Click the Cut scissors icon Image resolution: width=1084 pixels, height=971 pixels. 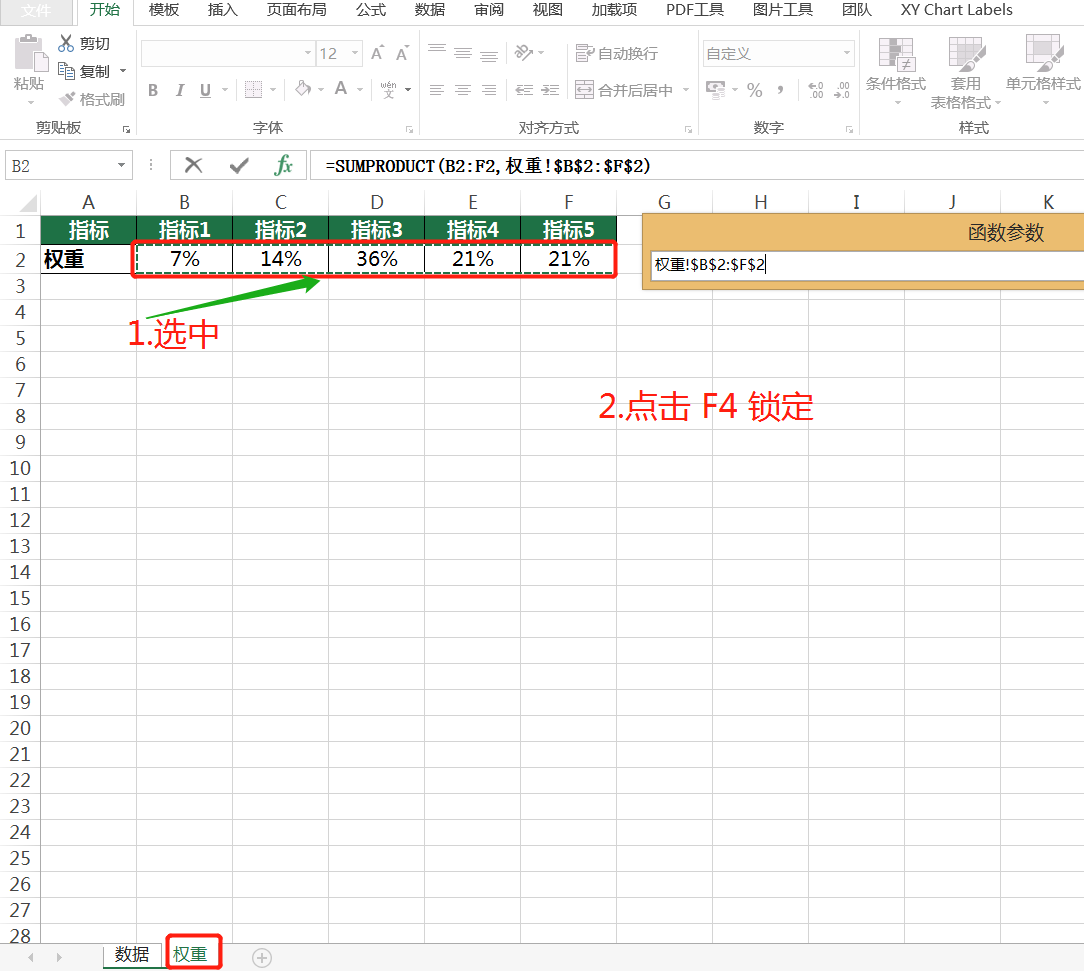click(66, 44)
